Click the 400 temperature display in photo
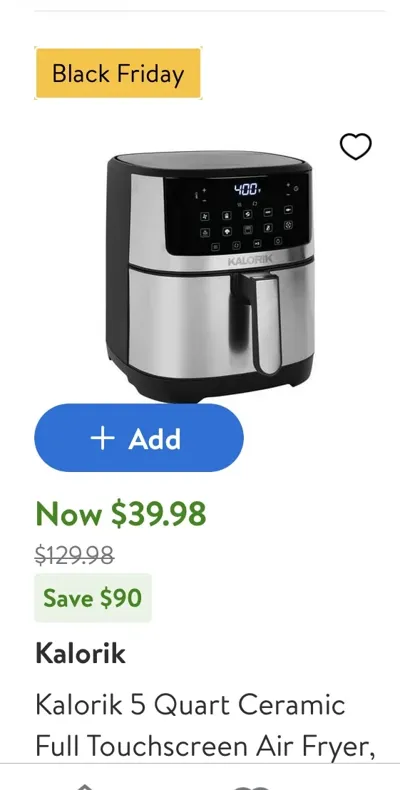400x790 pixels. click(x=246, y=190)
